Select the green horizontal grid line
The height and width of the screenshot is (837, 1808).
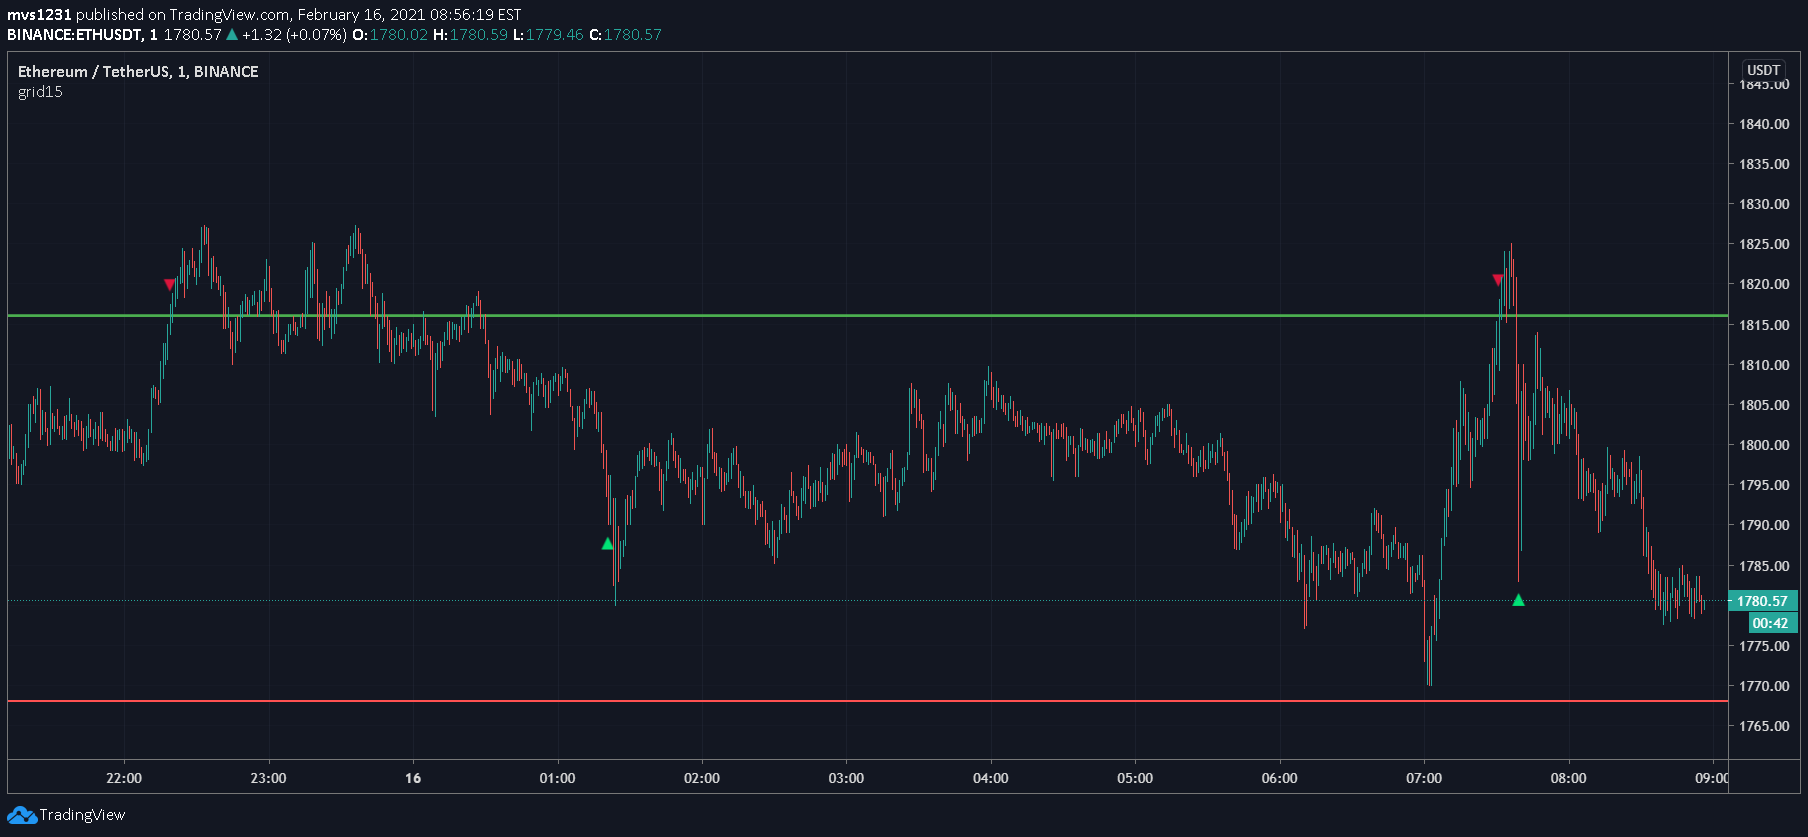pyautogui.click(x=867, y=316)
